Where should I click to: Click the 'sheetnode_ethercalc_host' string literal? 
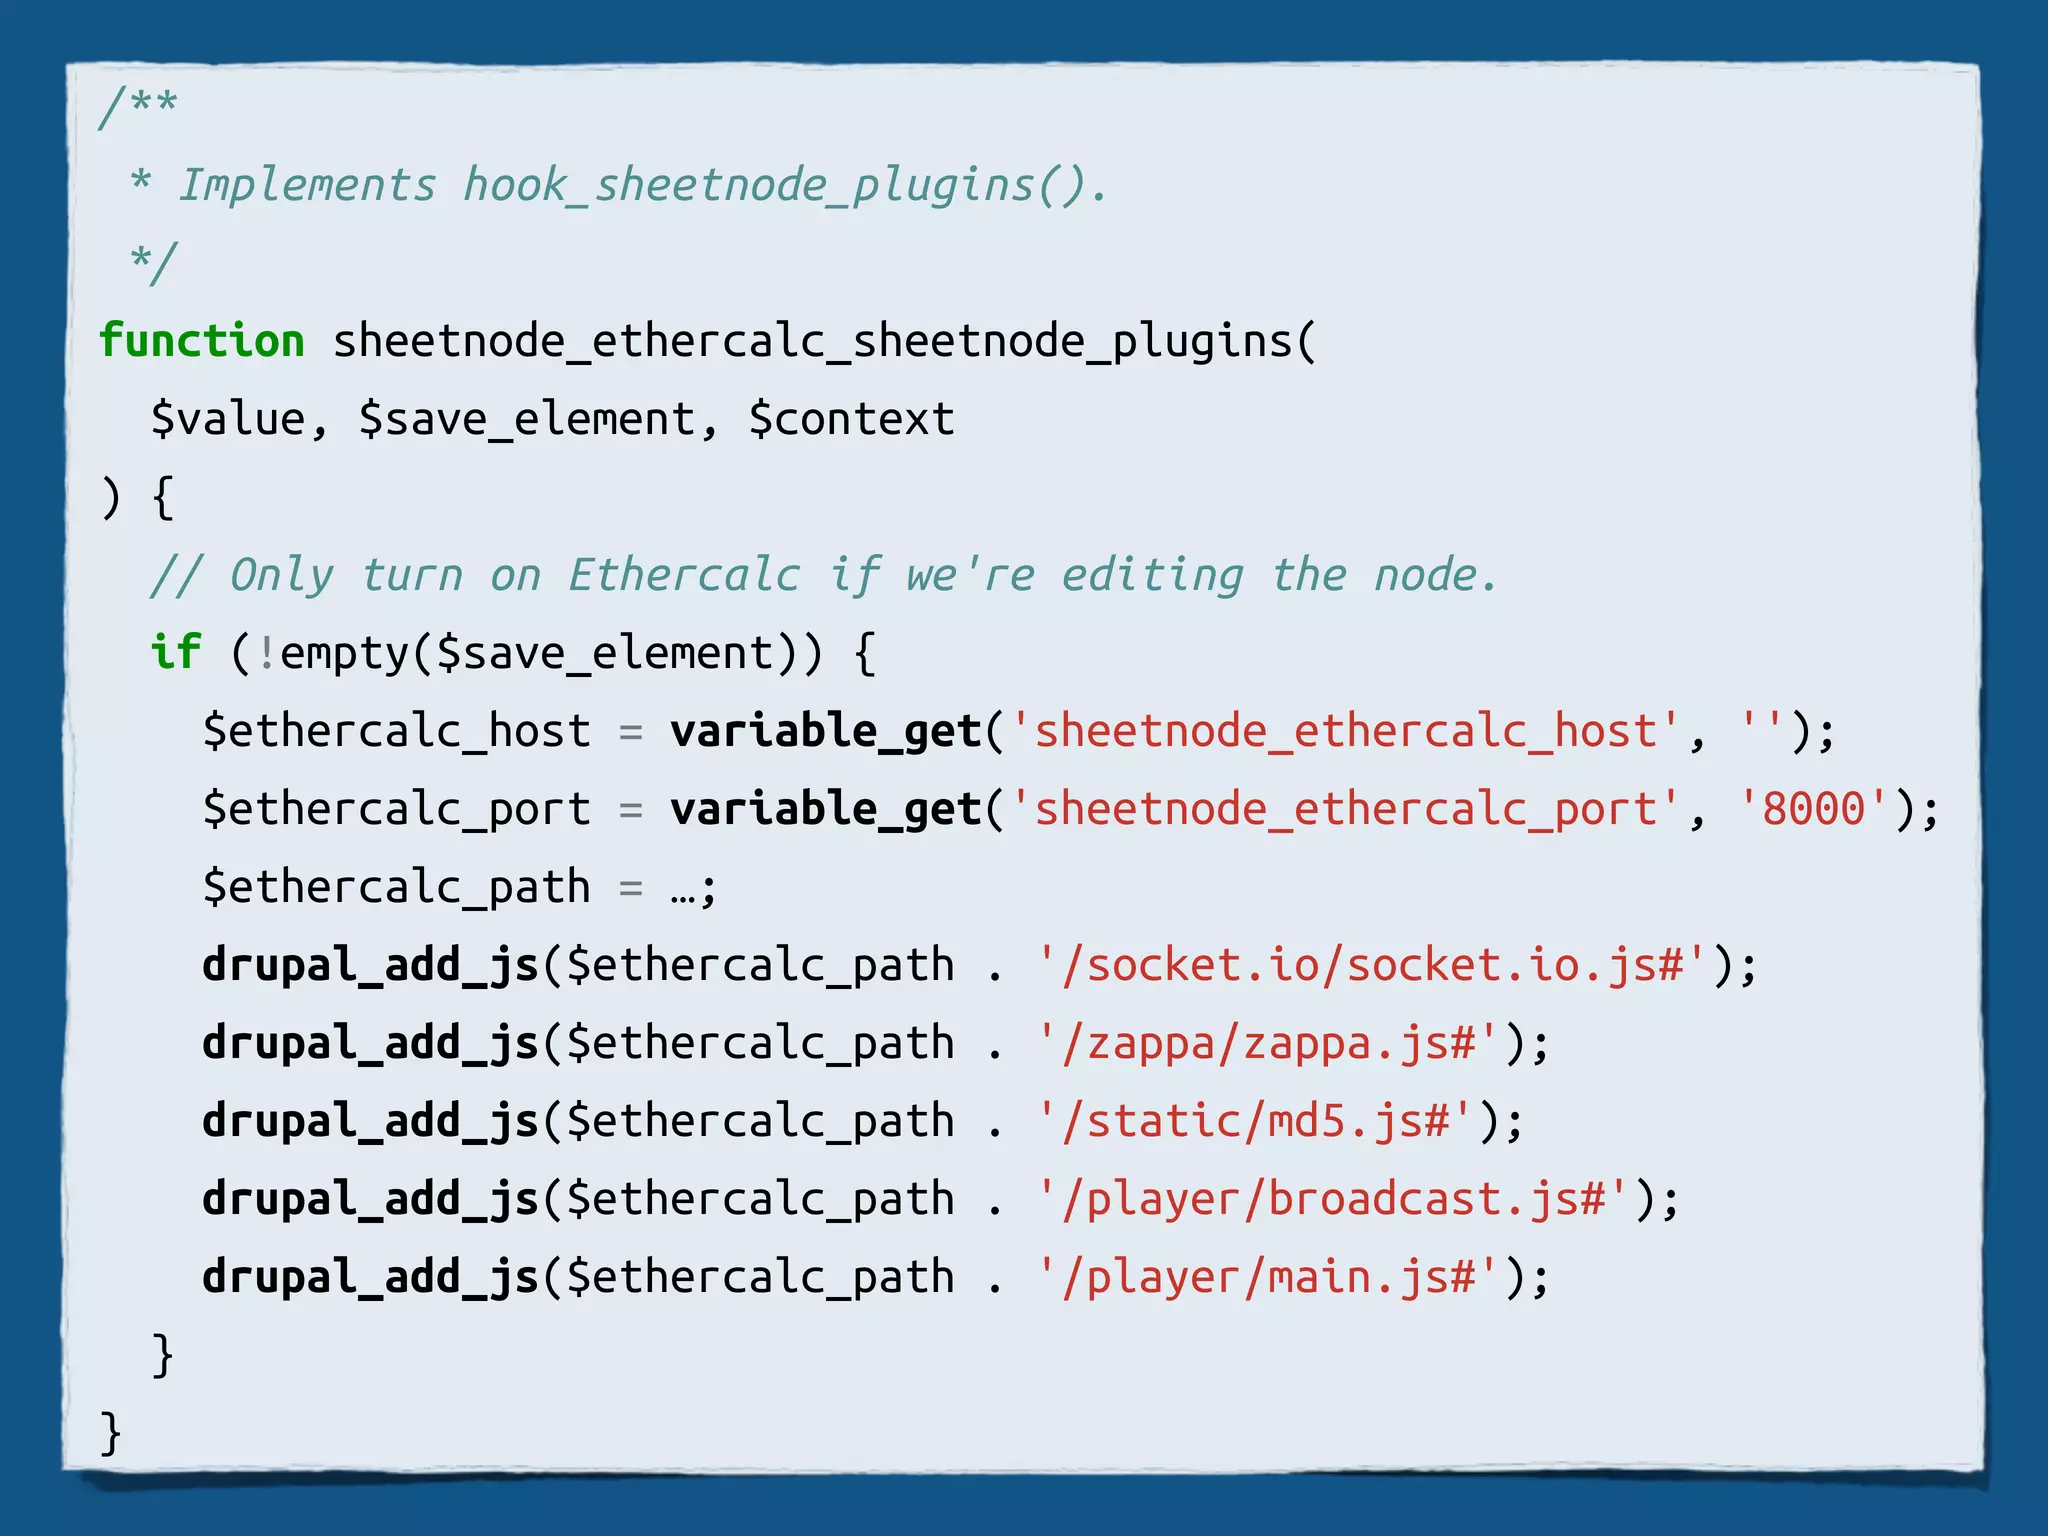click(1345, 731)
